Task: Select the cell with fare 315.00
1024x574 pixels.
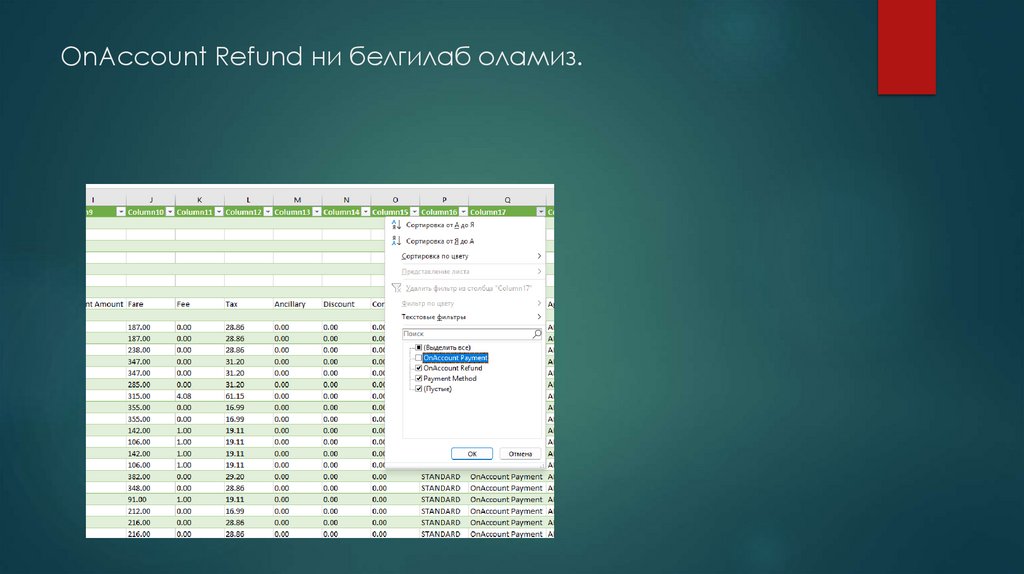Action: coord(151,396)
